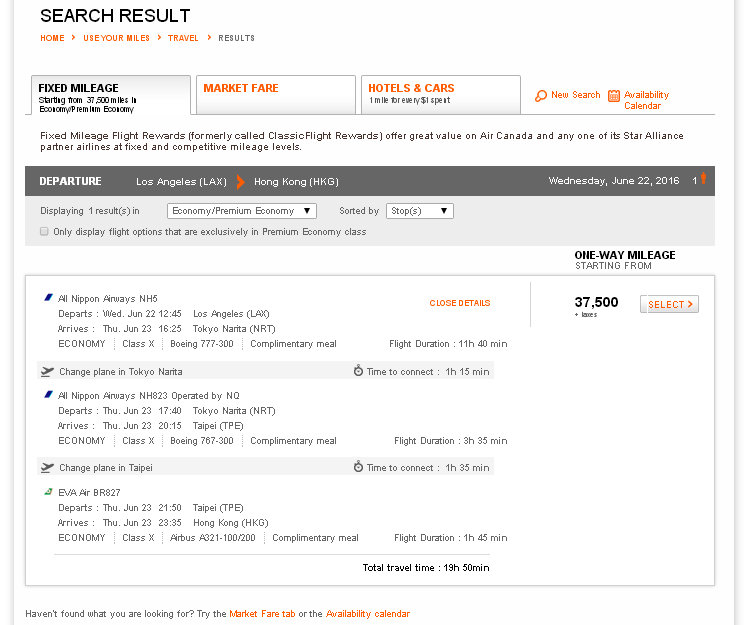Click the Wednesday, June 22, 2016 date
Screen dimensions: 750x625
click(614, 181)
